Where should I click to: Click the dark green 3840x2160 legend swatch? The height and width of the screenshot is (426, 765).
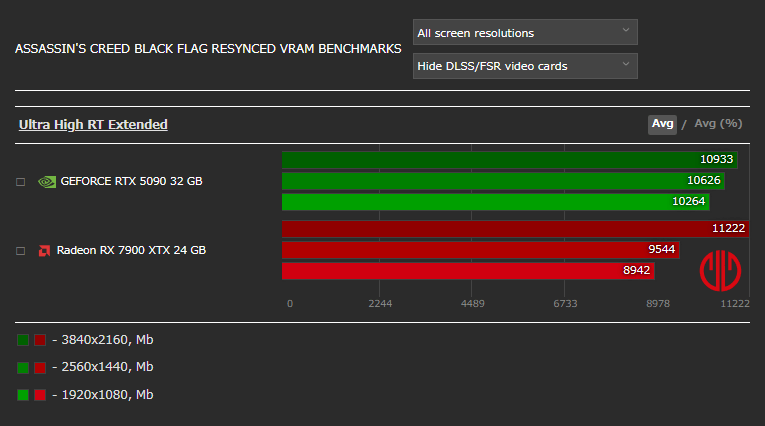click(23, 340)
